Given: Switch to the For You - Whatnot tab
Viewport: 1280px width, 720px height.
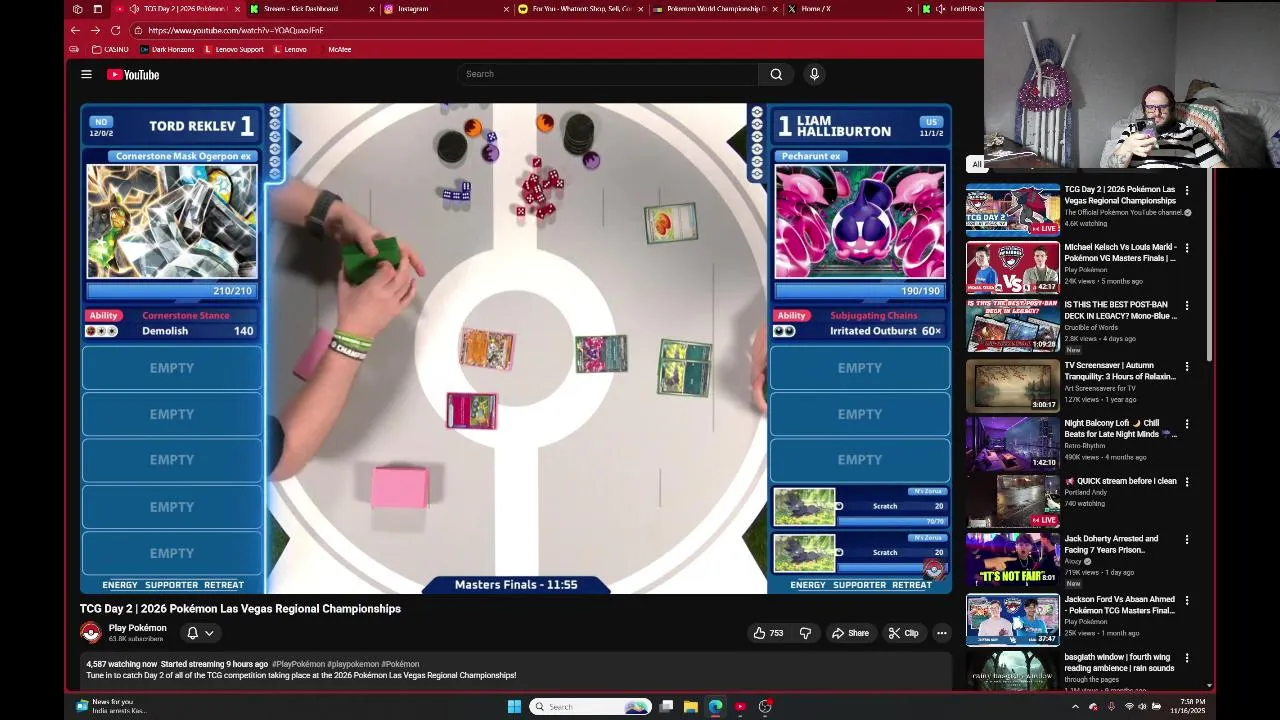Looking at the screenshot, I should tap(580, 9).
